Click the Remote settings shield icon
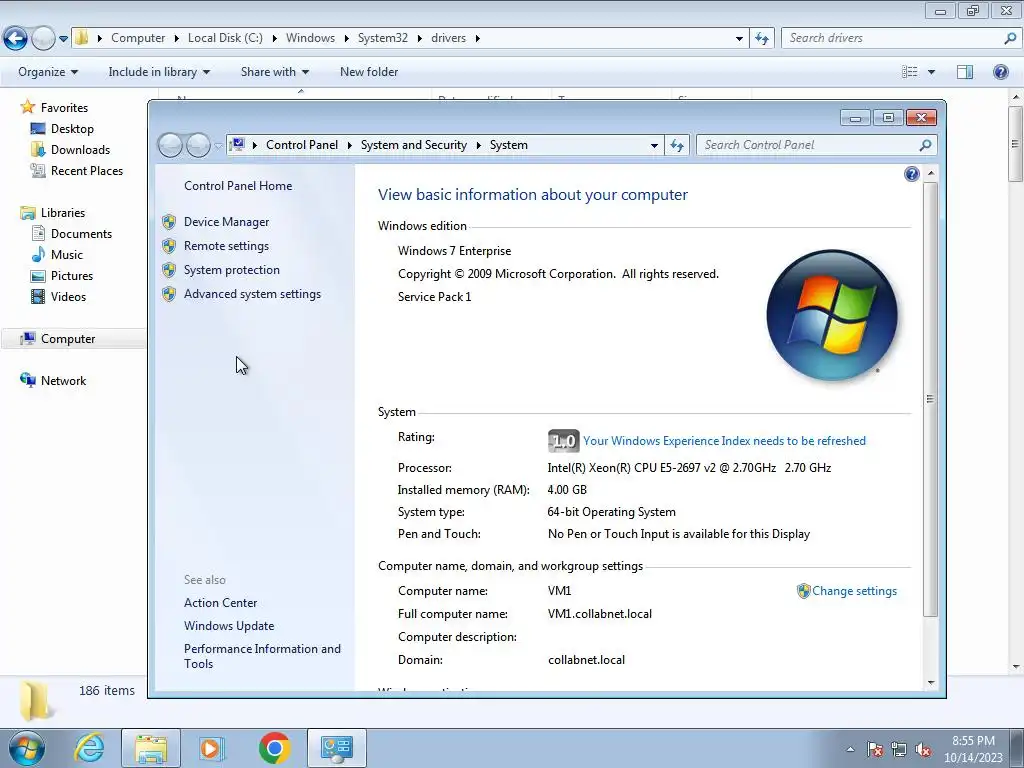This screenshot has height=768, width=1024. click(169, 246)
